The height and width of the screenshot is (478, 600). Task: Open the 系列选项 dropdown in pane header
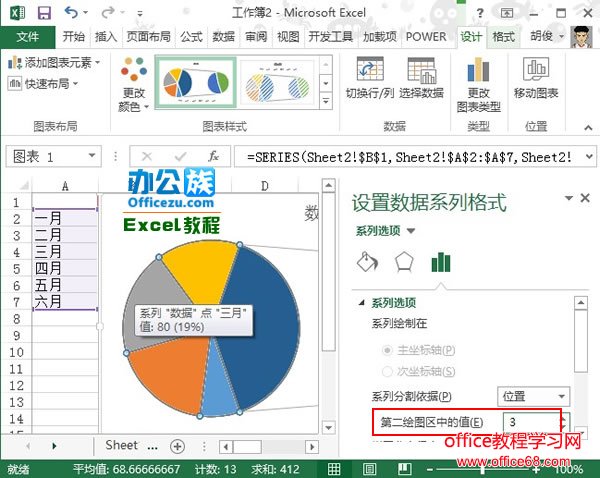coord(385,231)
